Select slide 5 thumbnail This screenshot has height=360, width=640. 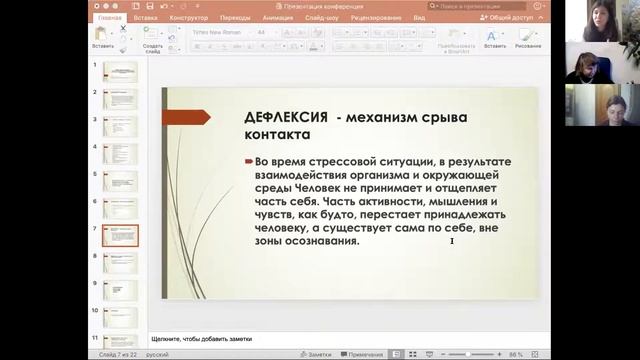click(120, 181)
